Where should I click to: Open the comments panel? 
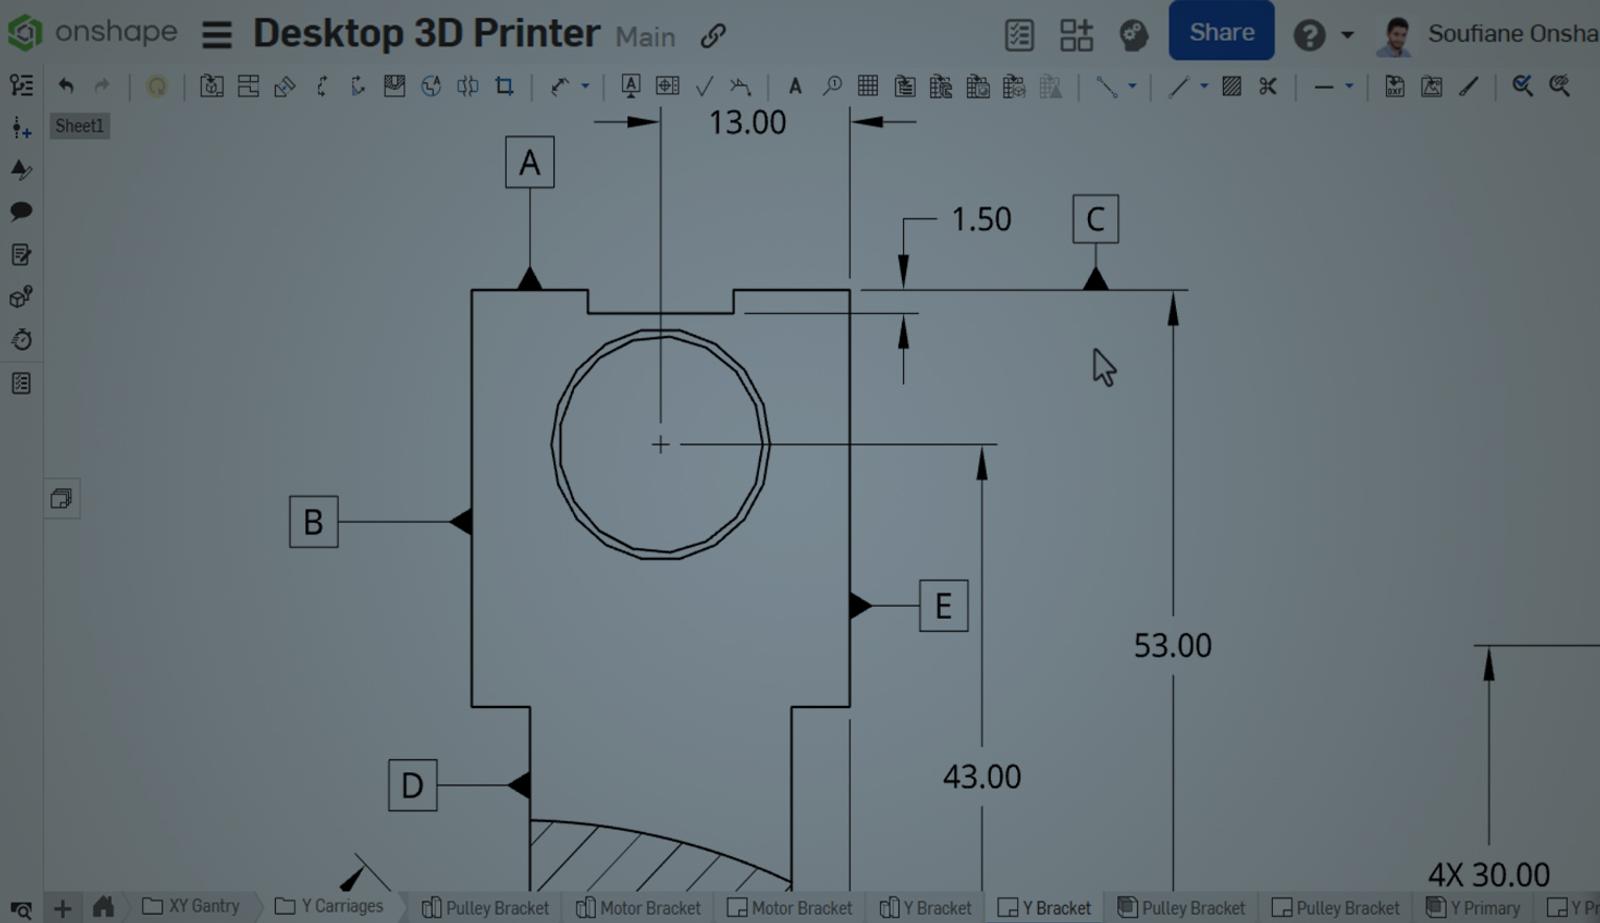[21, 211]
